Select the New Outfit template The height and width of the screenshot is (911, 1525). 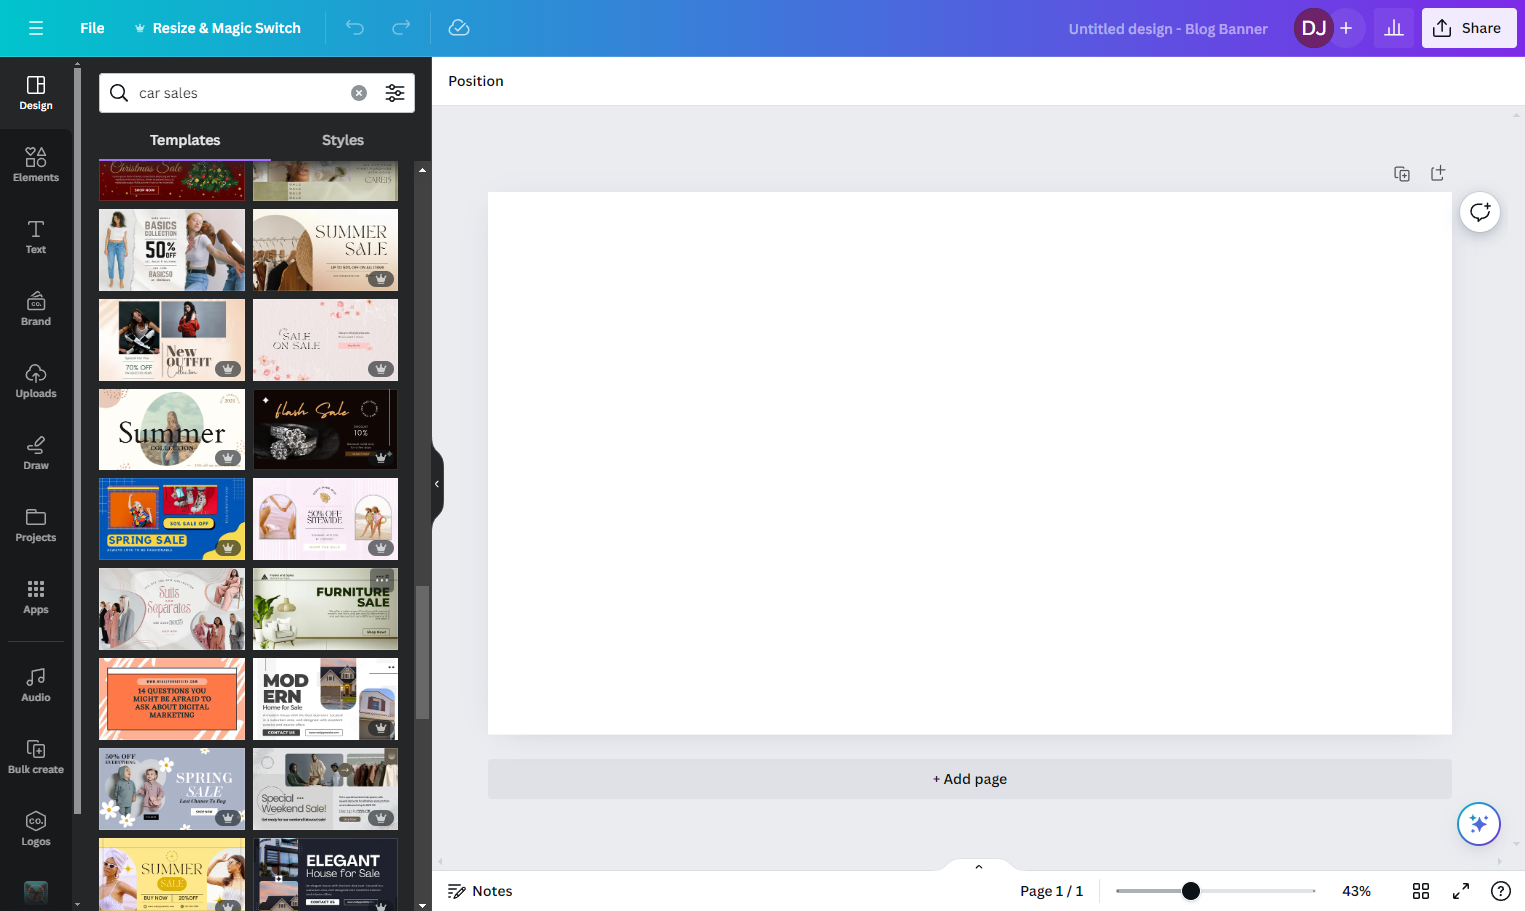(172, 340)
